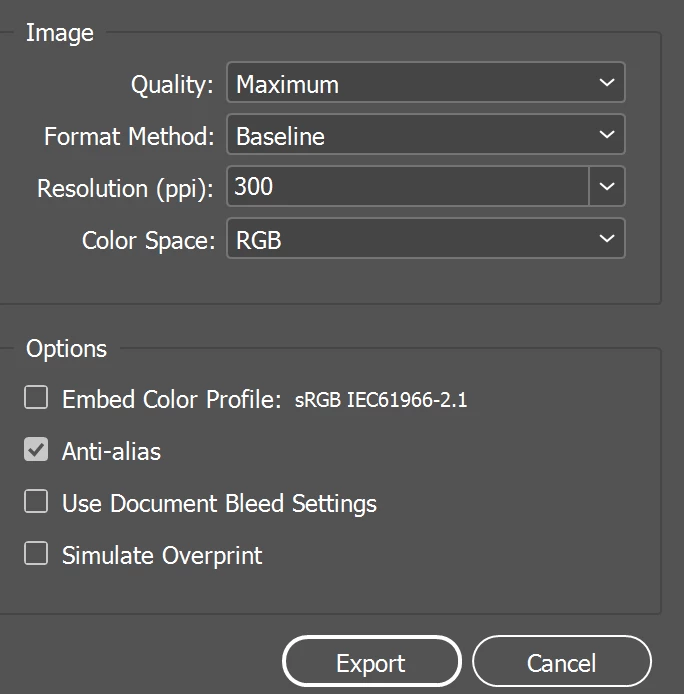The height and width of the screenshot is (694, 684).
Task: Disable the Anti-alias checkbox
Action: (36, 451)
